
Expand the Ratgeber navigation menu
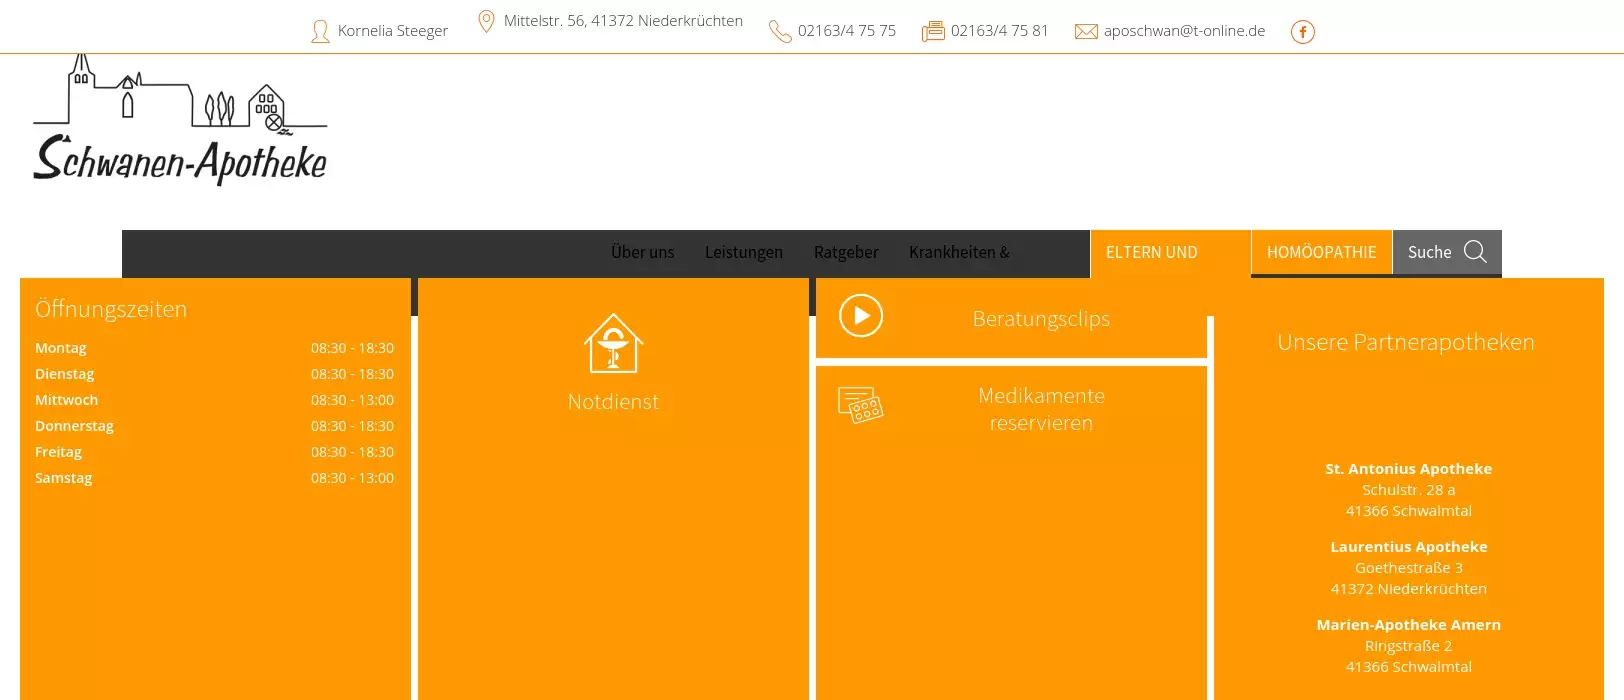click(x=846, y=253)
